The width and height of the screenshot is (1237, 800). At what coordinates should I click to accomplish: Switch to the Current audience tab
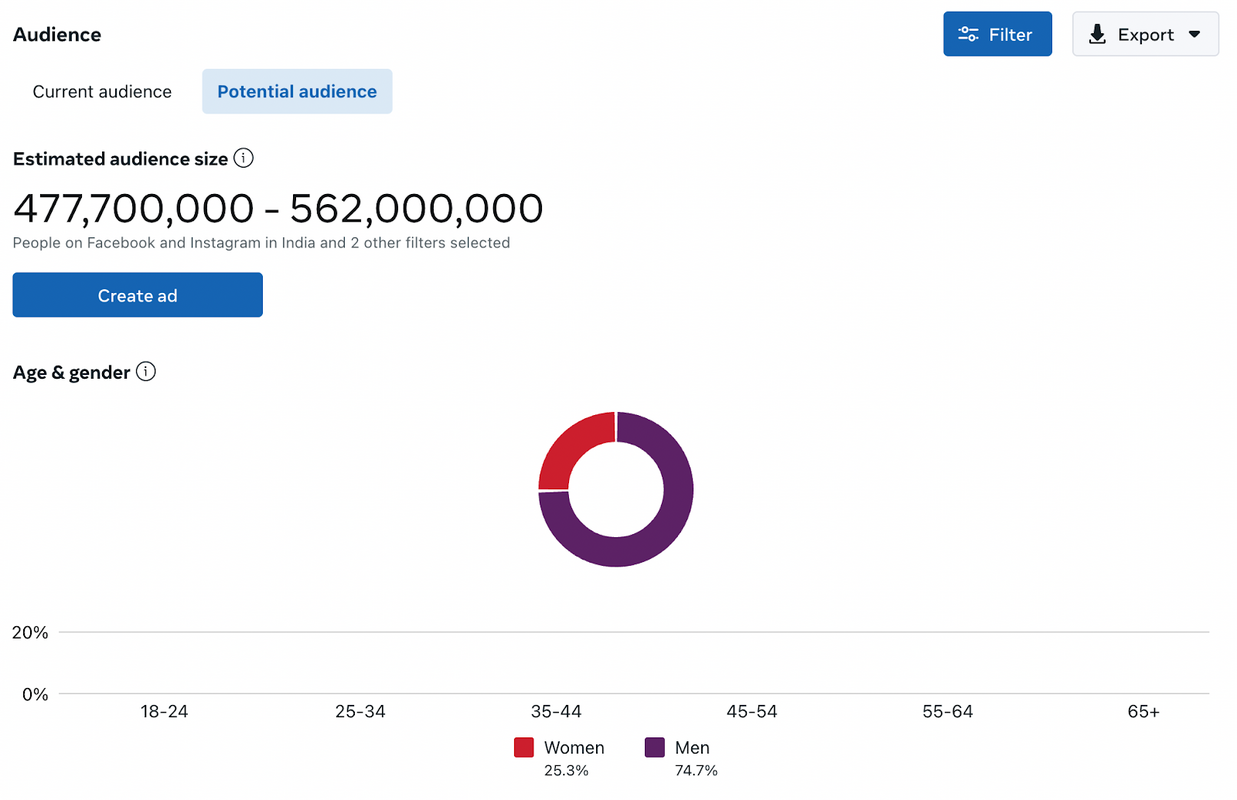pyautogui.click(x=101, y=91)
